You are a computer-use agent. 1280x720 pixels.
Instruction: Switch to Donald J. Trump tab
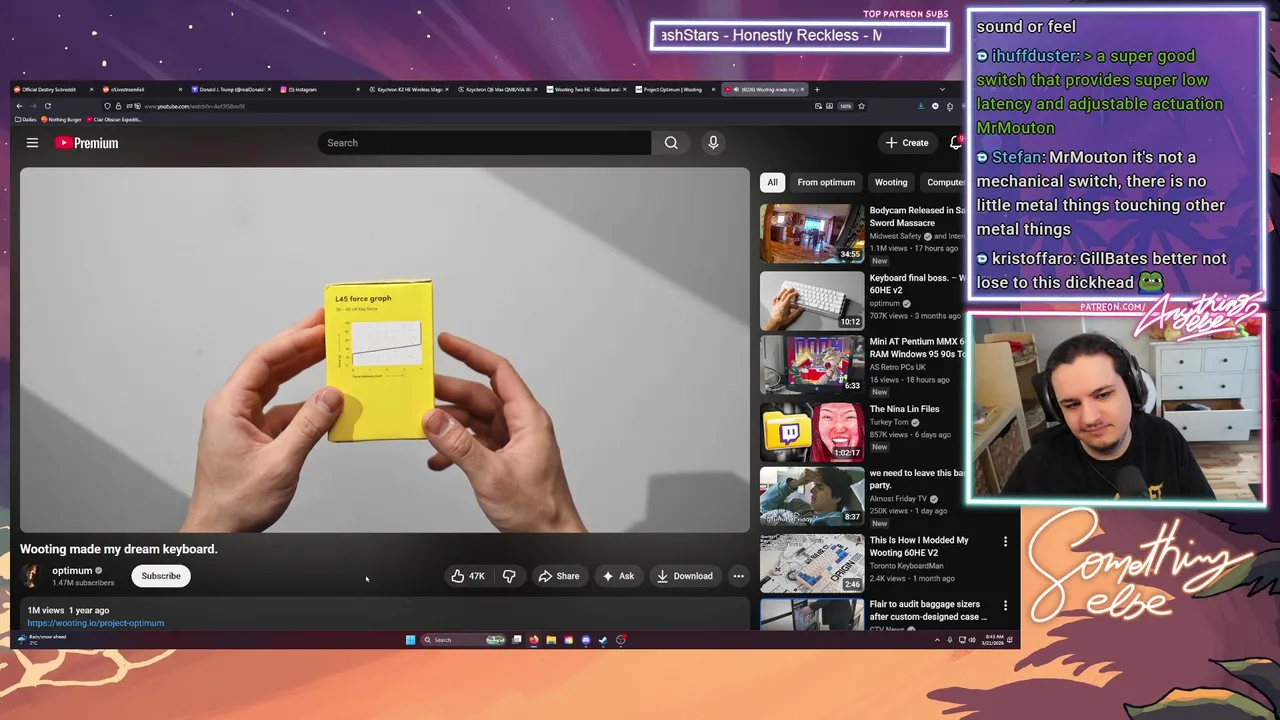[230, 89]
